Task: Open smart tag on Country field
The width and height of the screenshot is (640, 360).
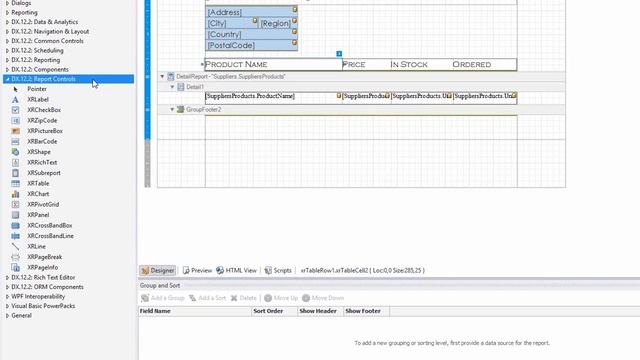Action: [294, 31]
